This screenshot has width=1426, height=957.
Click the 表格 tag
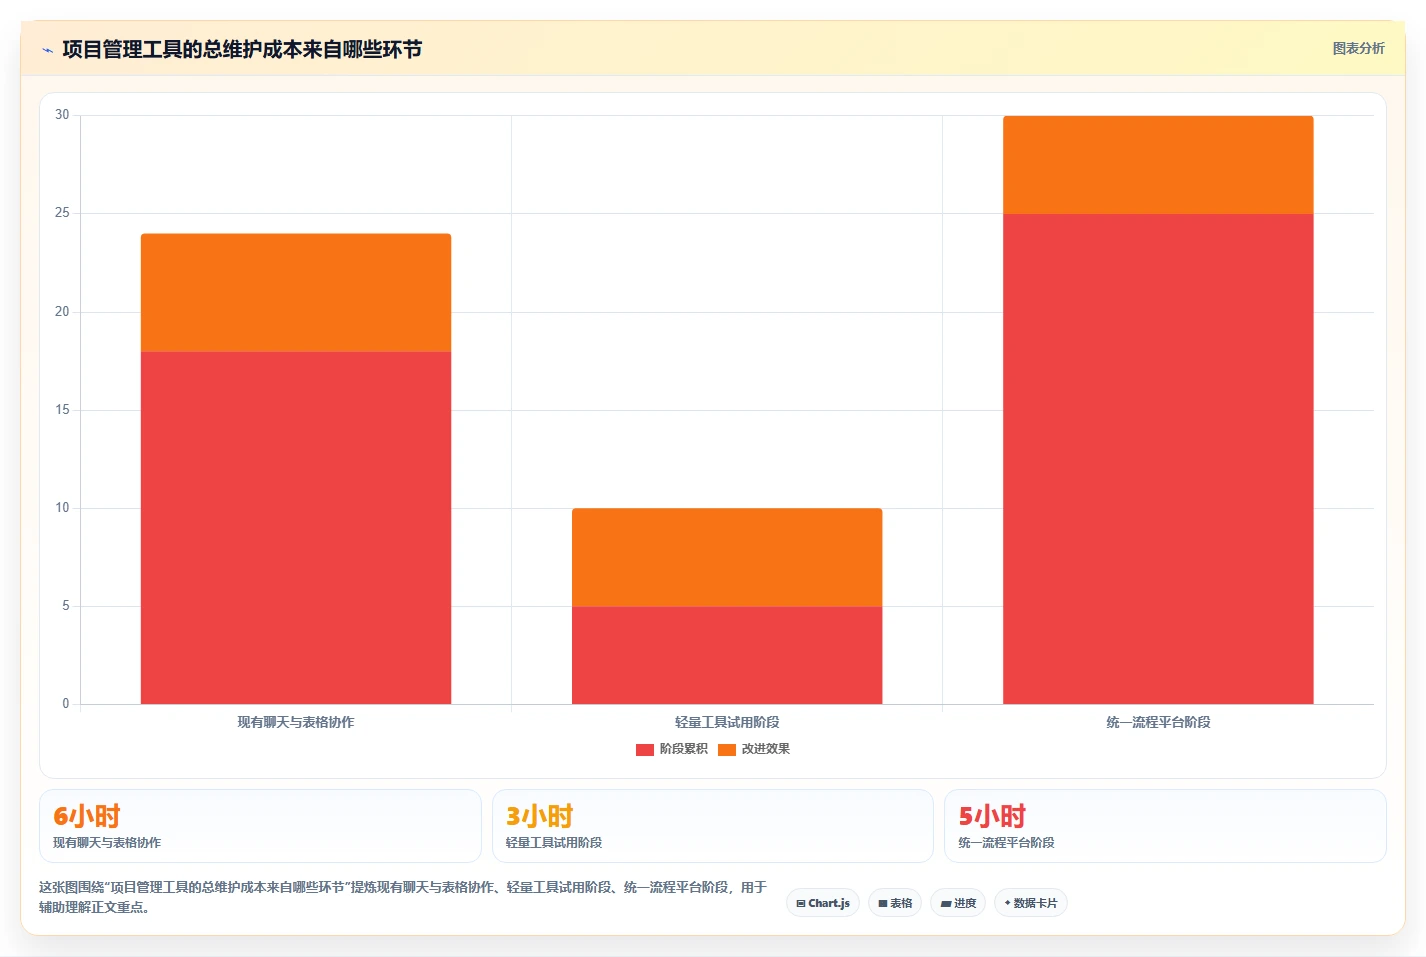895,903
